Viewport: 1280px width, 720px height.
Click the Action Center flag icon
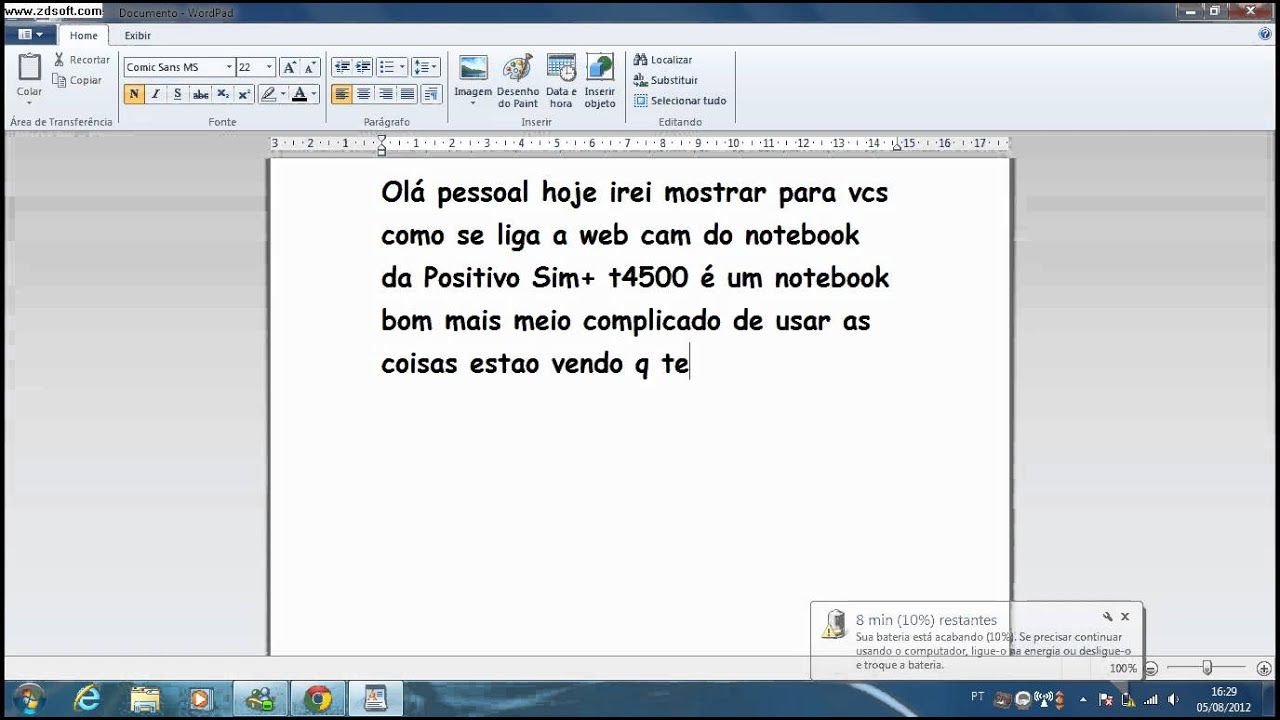(1107, 699)
